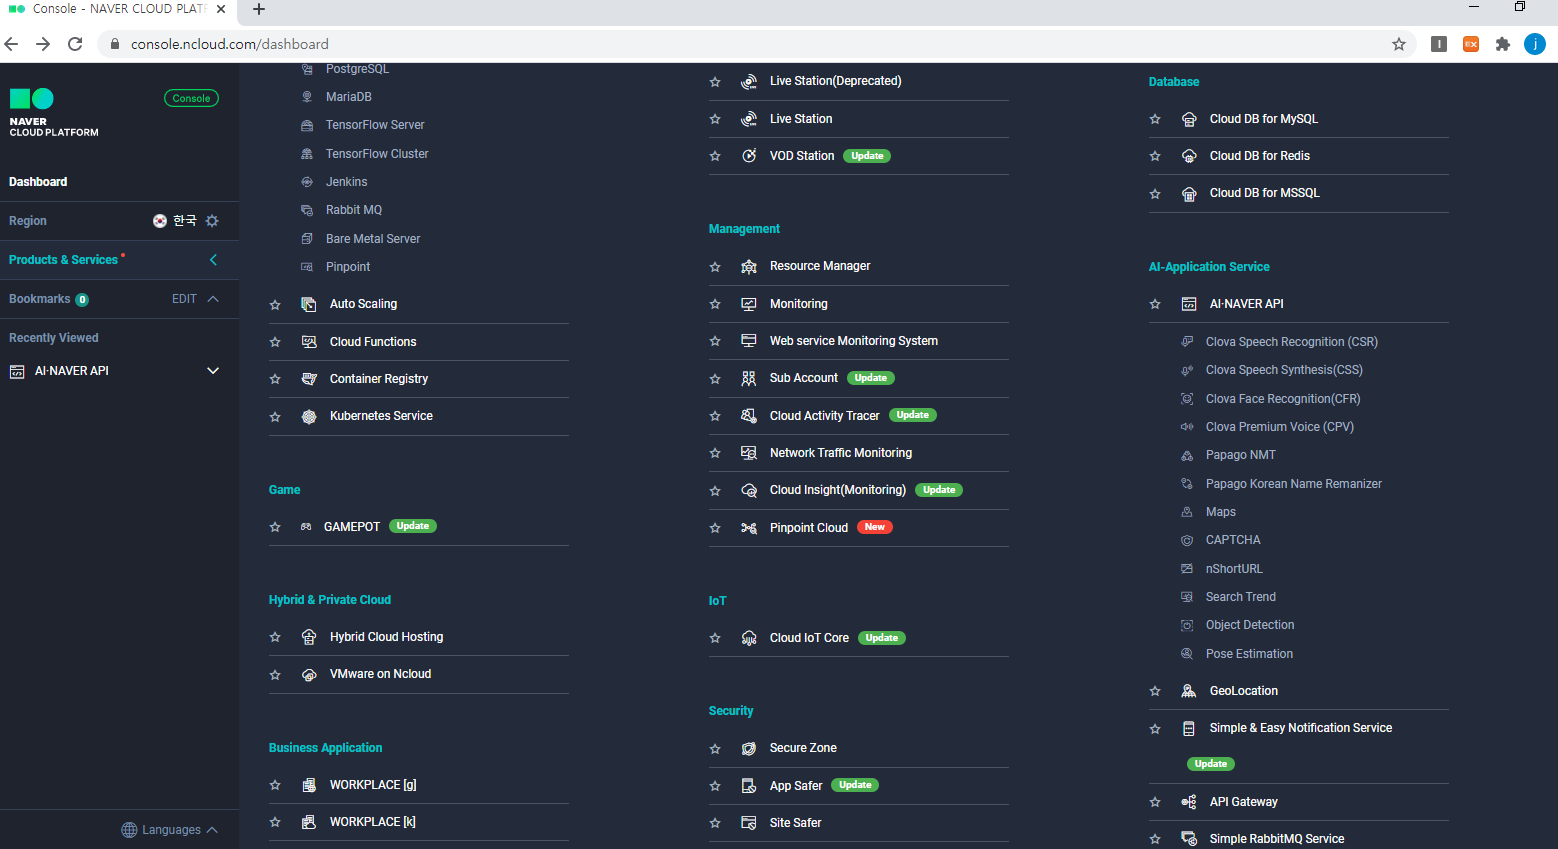
Task: Click the Network Traffic Monitoring icon
Action: (x=749, y=453)
